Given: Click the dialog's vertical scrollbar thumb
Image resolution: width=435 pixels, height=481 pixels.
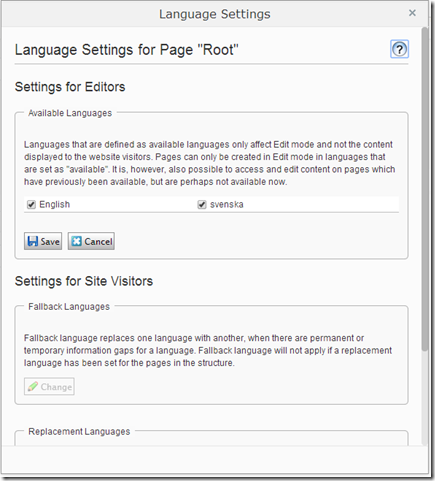Looking at the screenshot, I should tap(424, 189).
